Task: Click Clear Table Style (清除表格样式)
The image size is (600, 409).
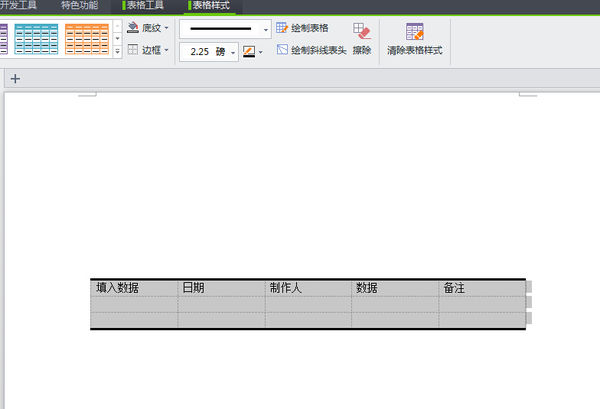Action: tap(414, 38)
